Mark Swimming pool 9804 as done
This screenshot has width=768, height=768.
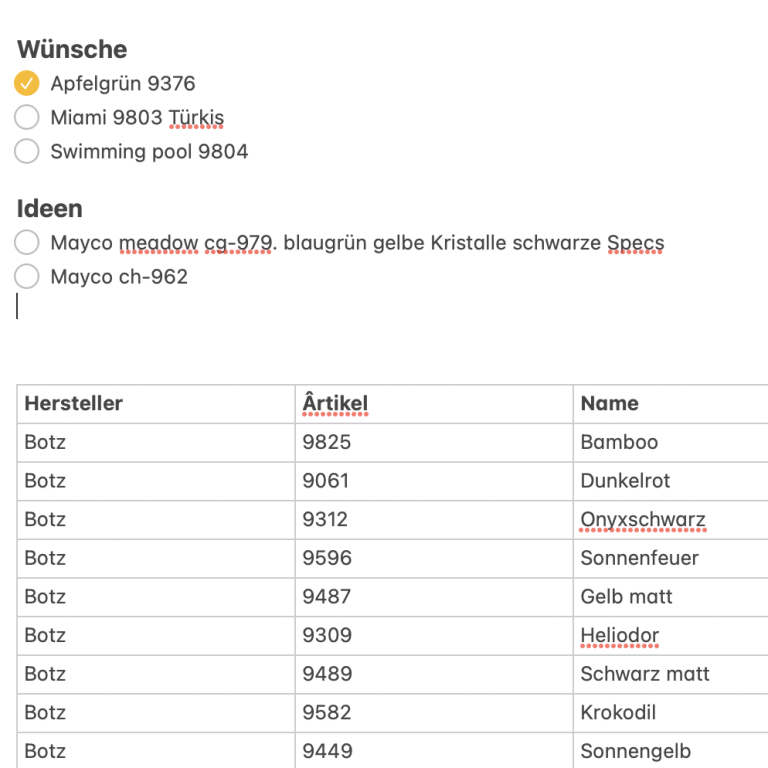coord(27,152)
